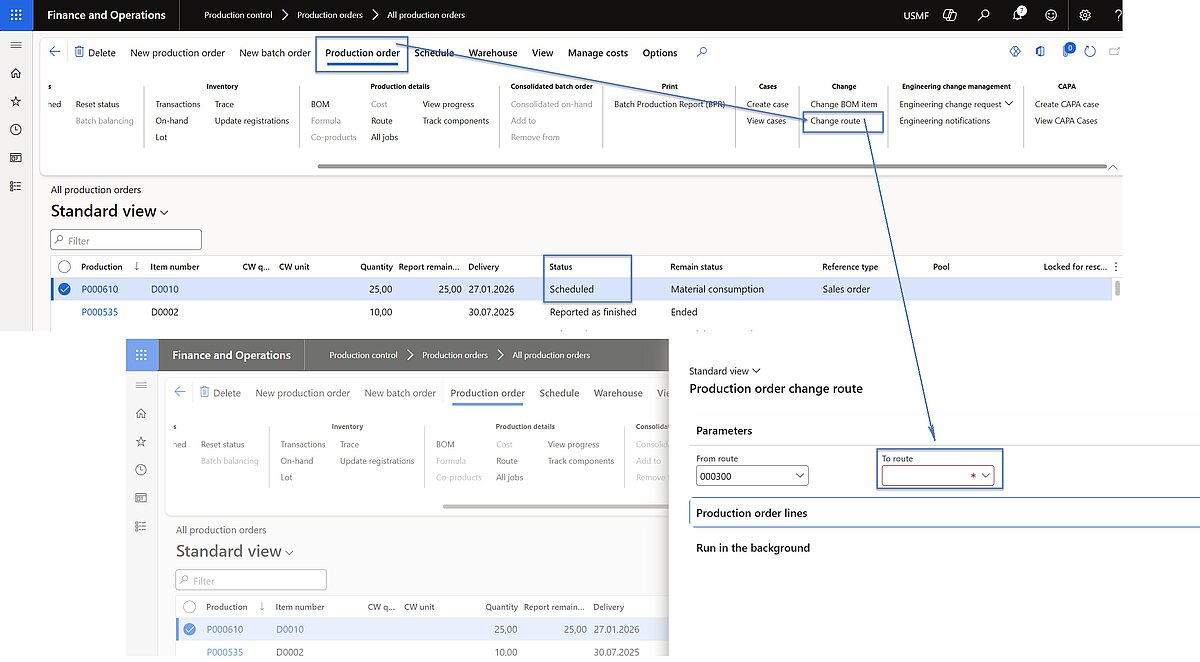Viewport: 1200px width, 662px height.
Task: Open Copilot next to the USMF company selector
Action: (949, 15)
